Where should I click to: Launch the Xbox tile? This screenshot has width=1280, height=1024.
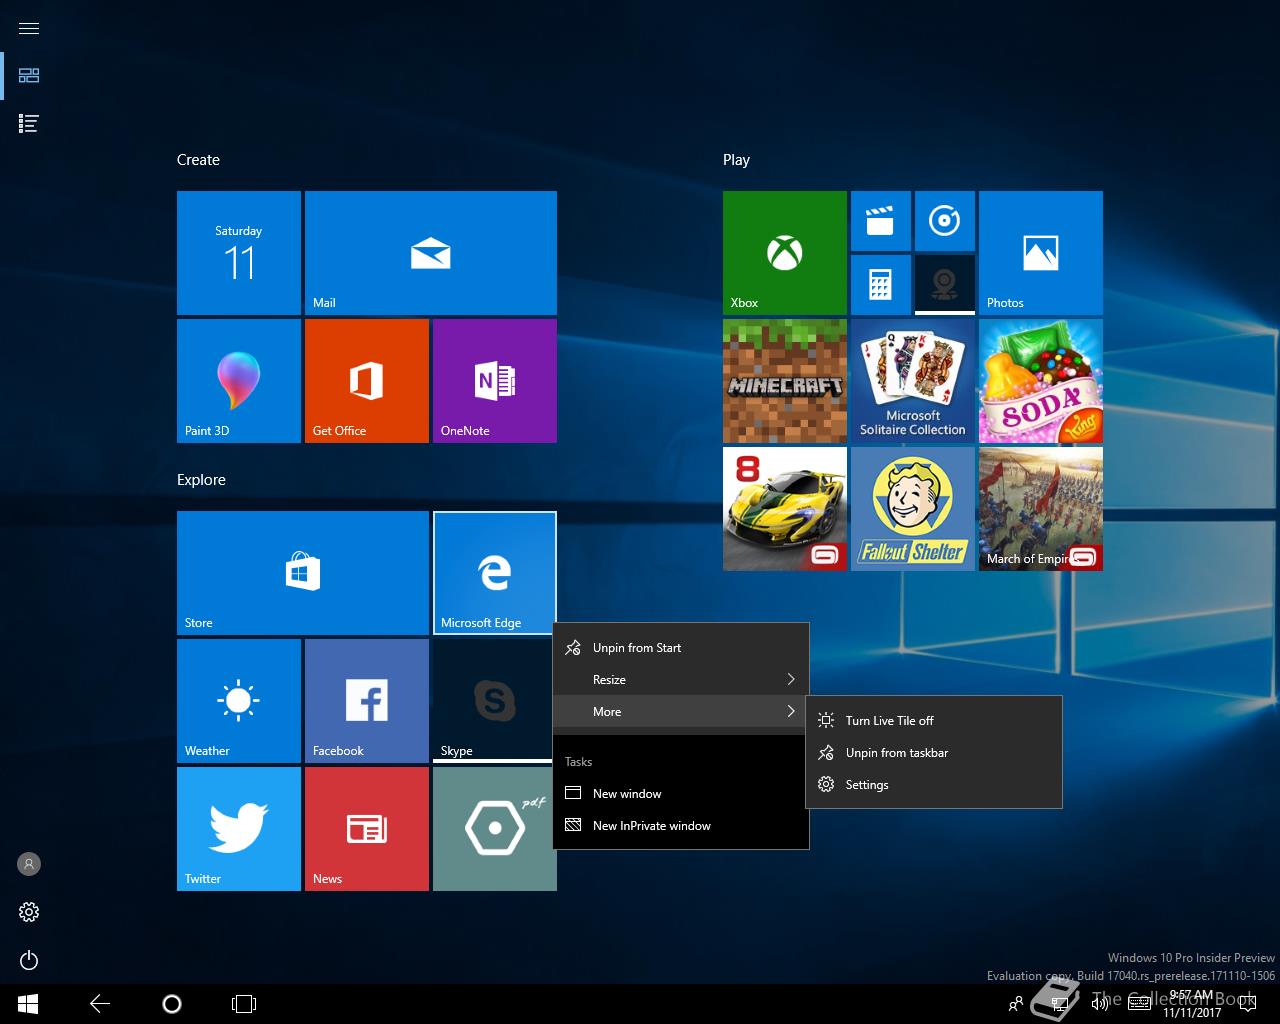coord(785,253)
